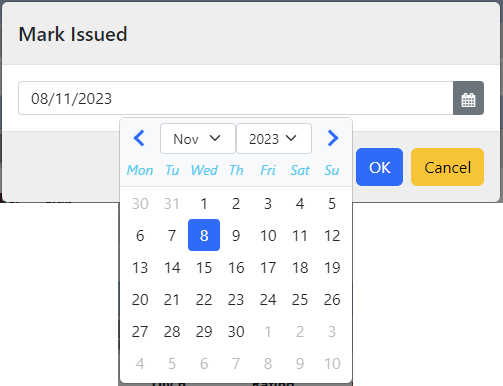Go to previous month arrow
Viewport: 503px width, 386px height.
point(139,138)
